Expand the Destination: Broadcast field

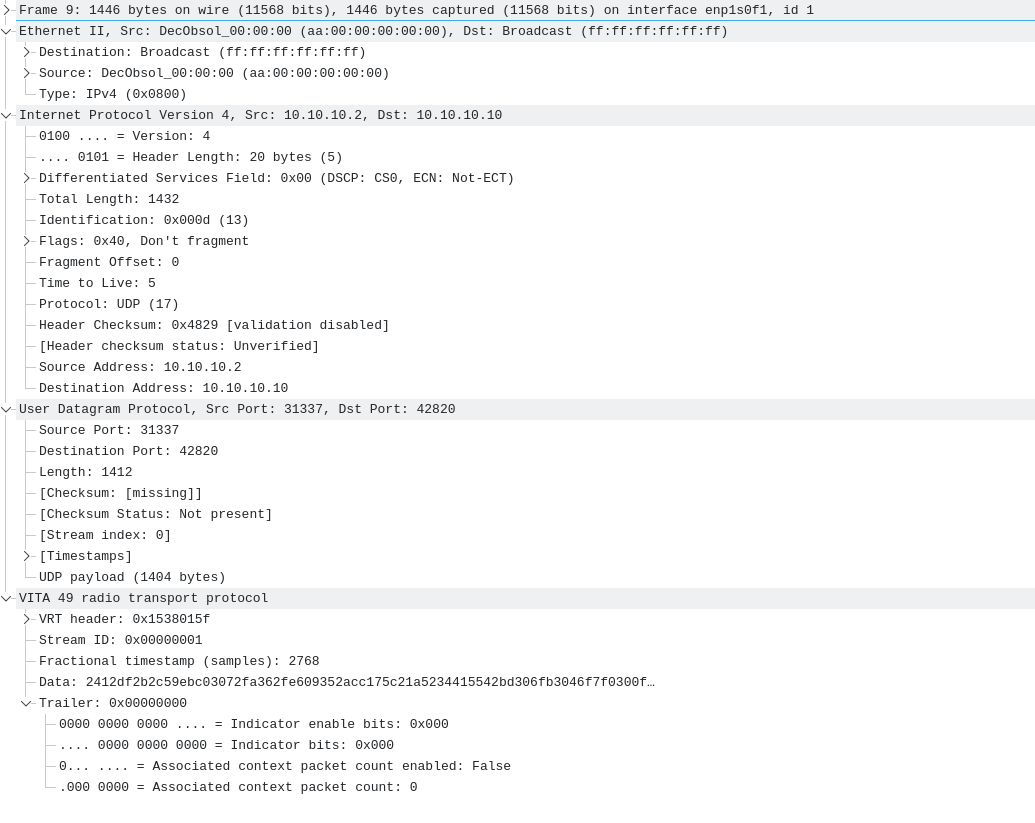pos(27,52)
